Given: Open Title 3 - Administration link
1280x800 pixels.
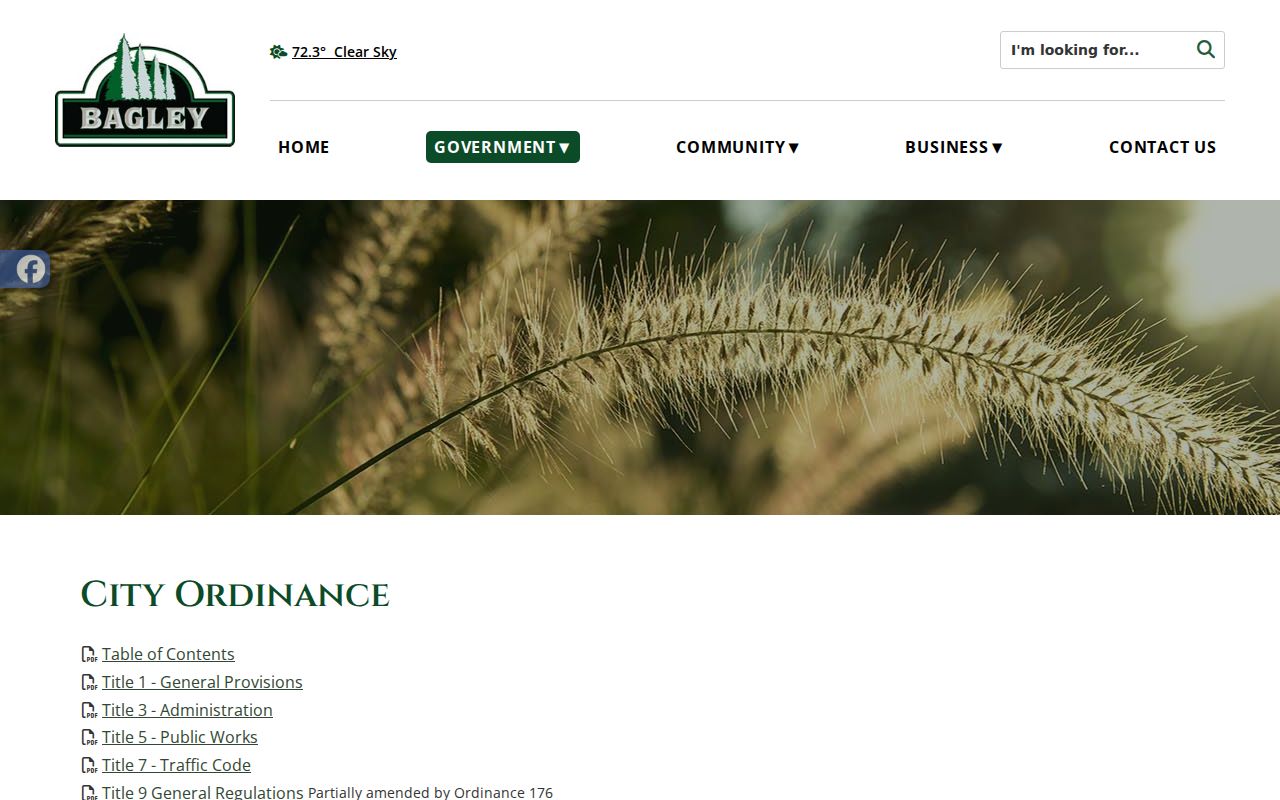Looking at the screenshot, I should (x=187, y=710).
